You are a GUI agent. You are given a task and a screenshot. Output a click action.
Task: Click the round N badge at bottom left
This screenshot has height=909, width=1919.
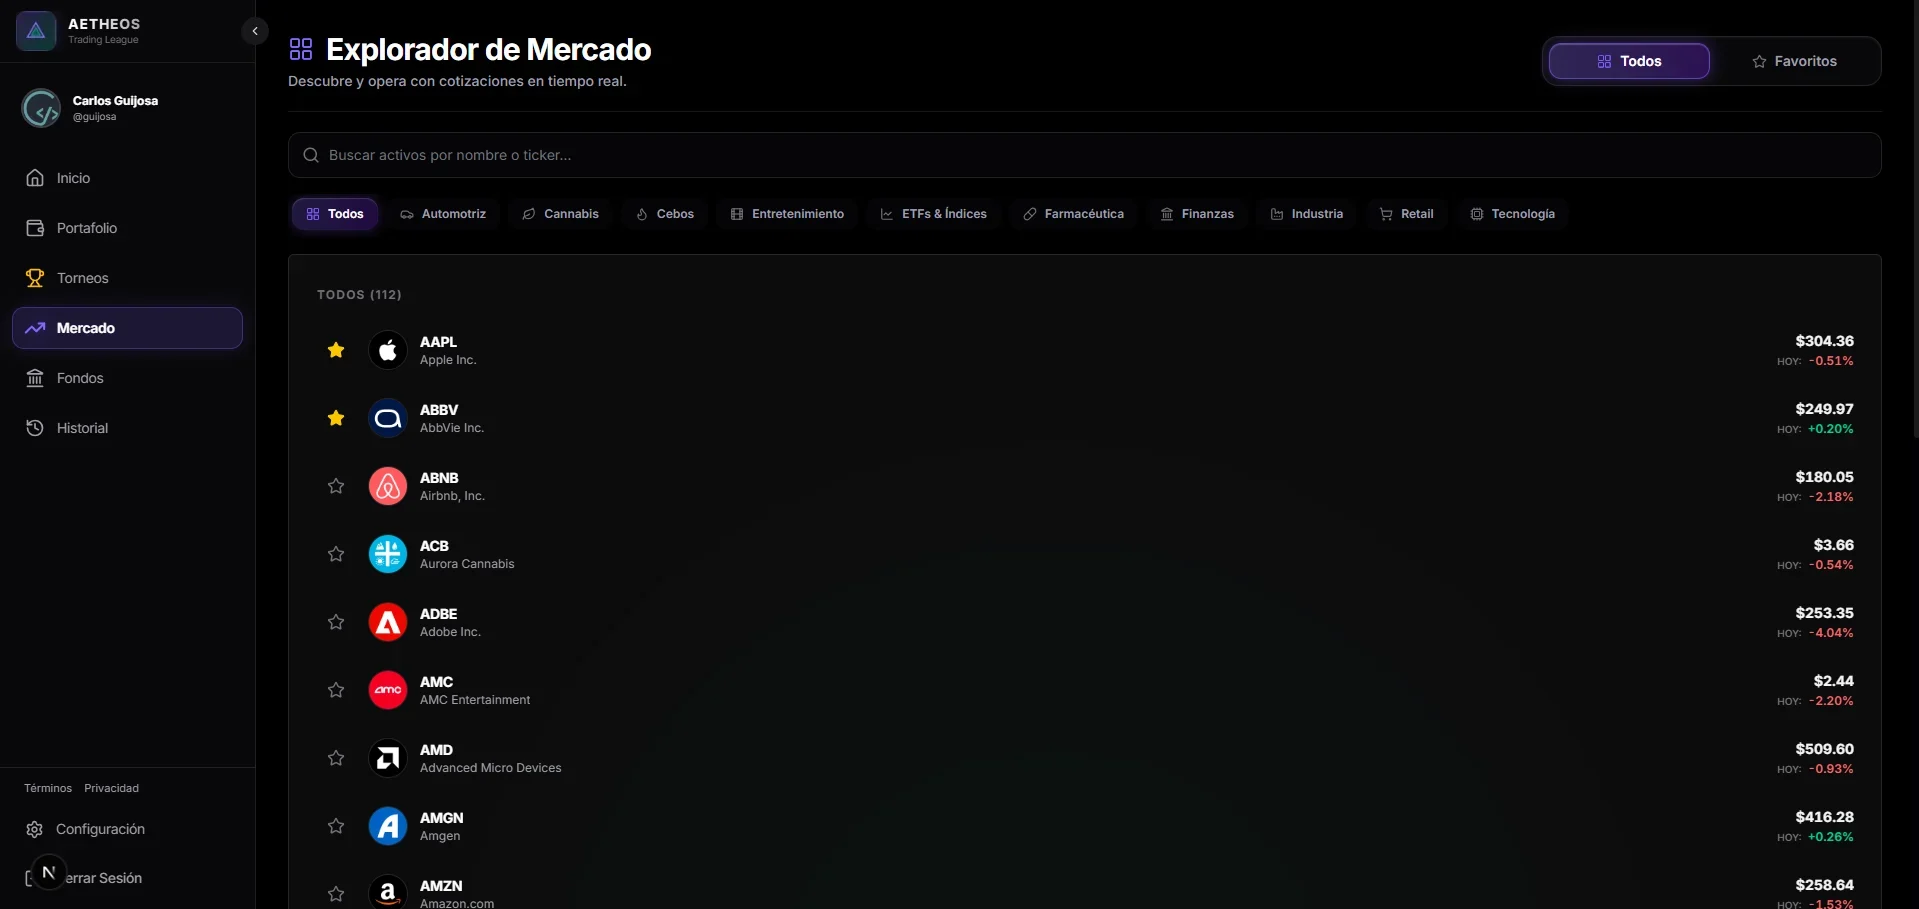(x=49, y=872)
